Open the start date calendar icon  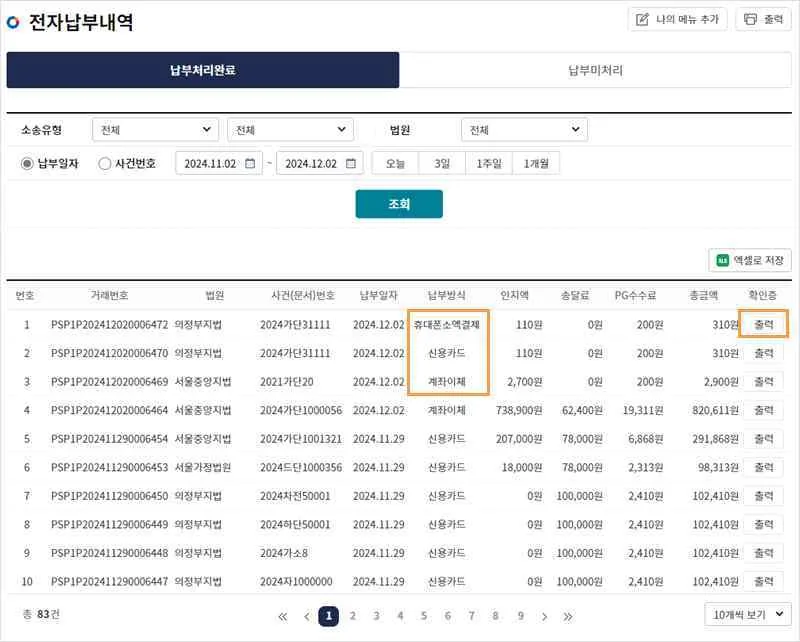(x=250, y=163)
